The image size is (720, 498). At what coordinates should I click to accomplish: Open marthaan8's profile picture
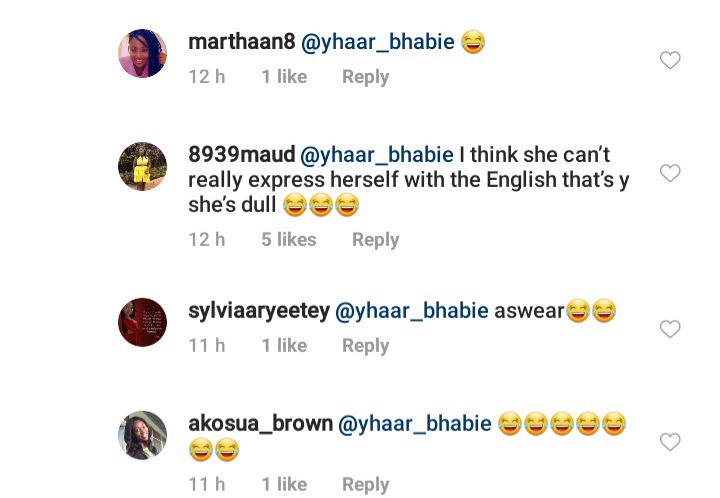[142, 53]
